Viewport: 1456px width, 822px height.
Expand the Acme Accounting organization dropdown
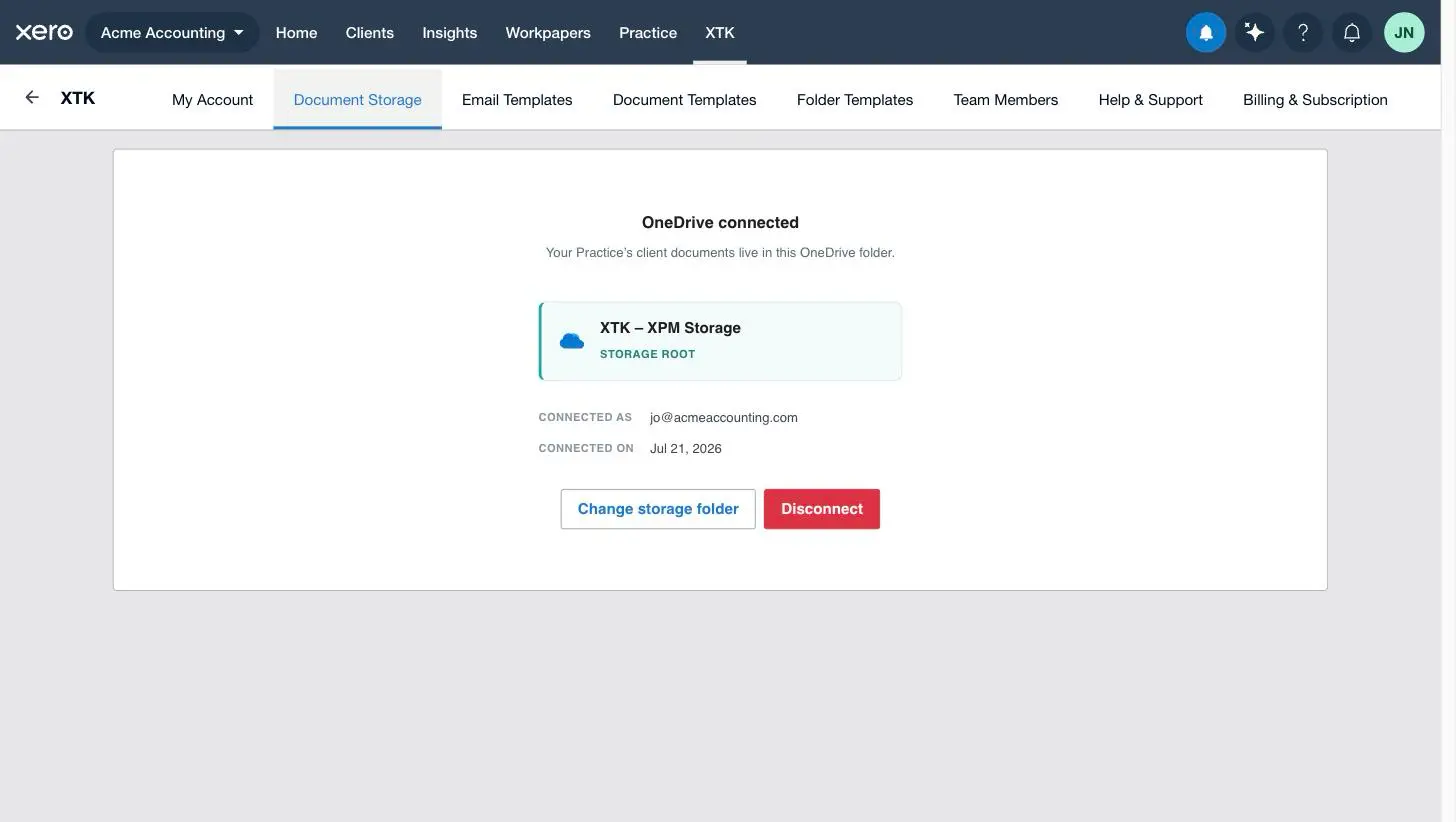tap(172, 32)
